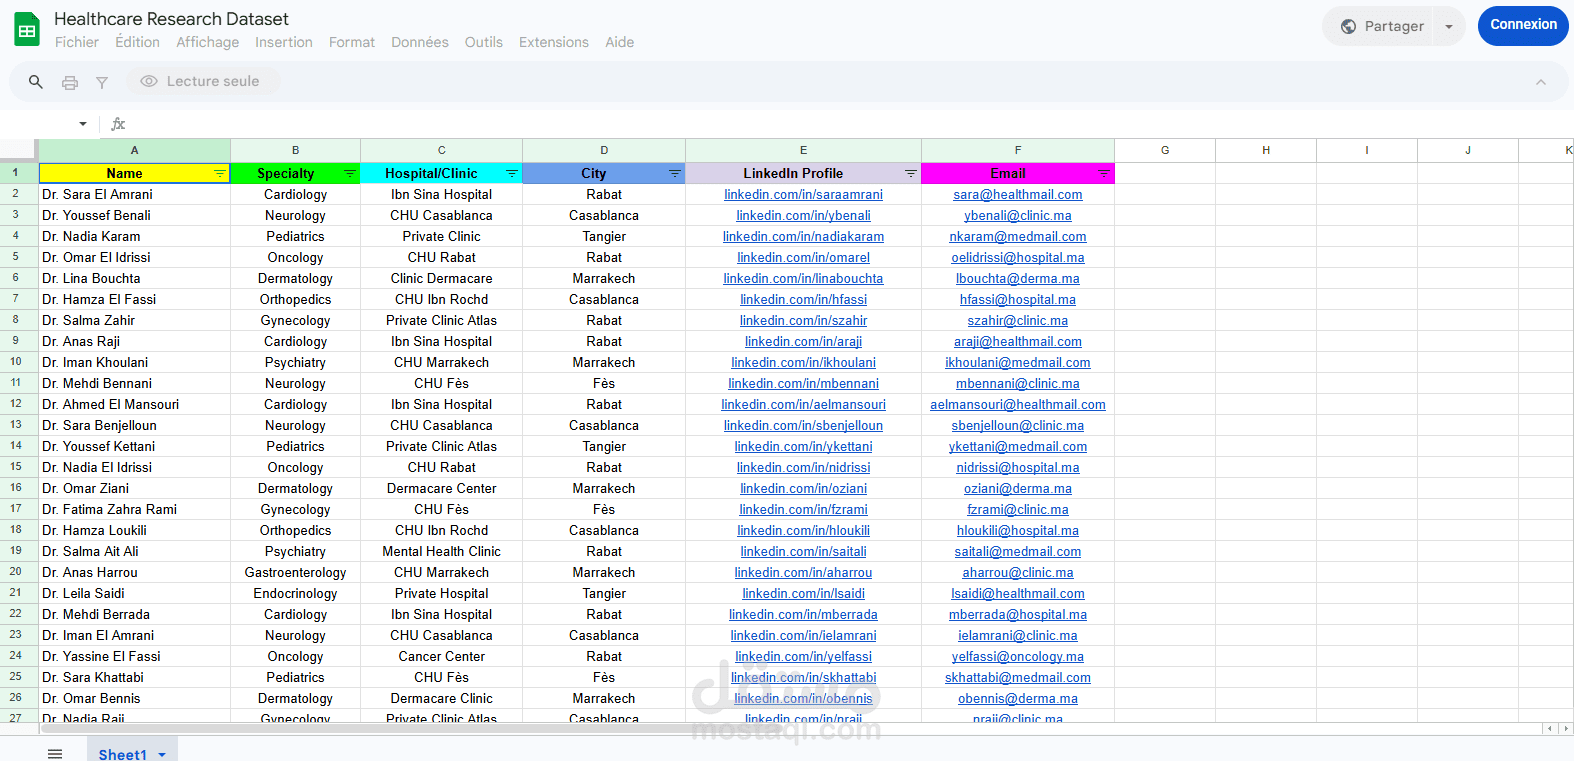Select the Tangier cell for Dr. Leila Saidi

[x=604, y=594]
